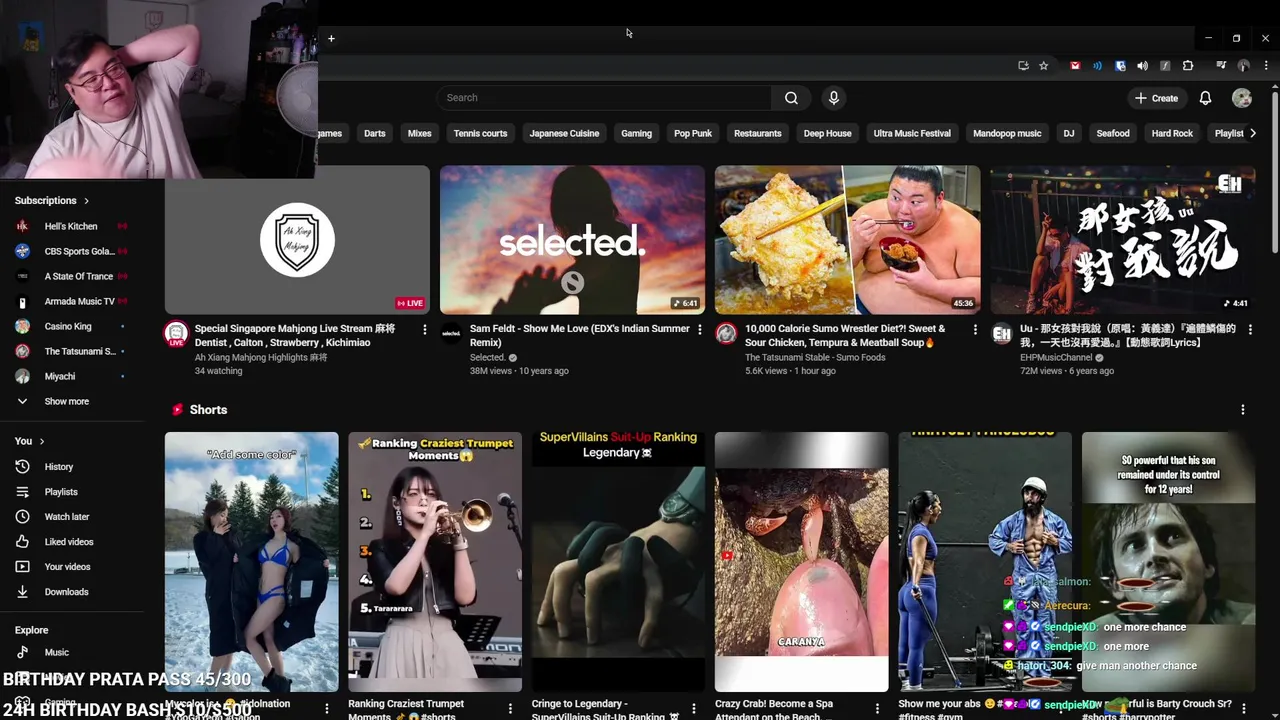Open options menu for Sumo Wrestler Diet video
The width and height of the screenshot is (1280, 720).
974,329
